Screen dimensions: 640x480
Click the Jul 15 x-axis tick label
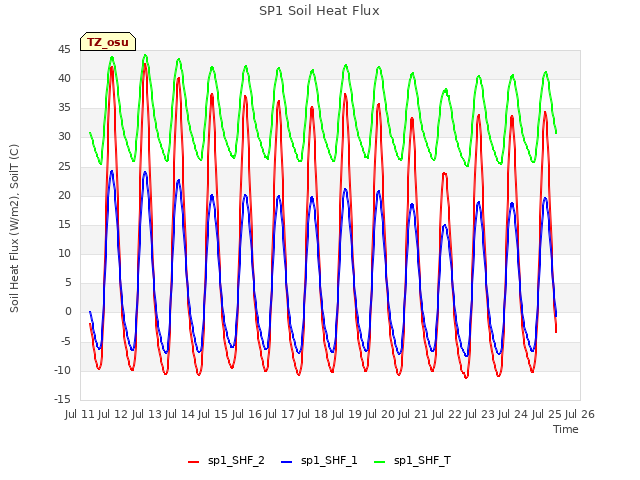click(213, 414)
